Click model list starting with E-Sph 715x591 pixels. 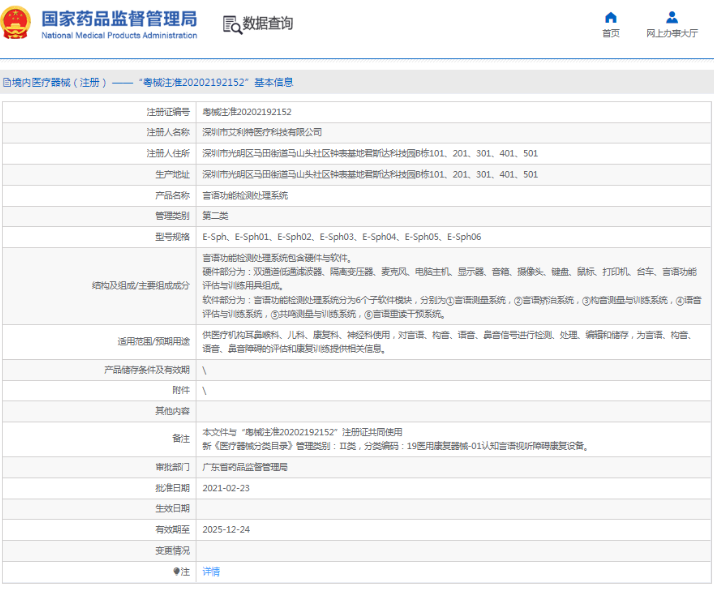click(x=342, y=237)
